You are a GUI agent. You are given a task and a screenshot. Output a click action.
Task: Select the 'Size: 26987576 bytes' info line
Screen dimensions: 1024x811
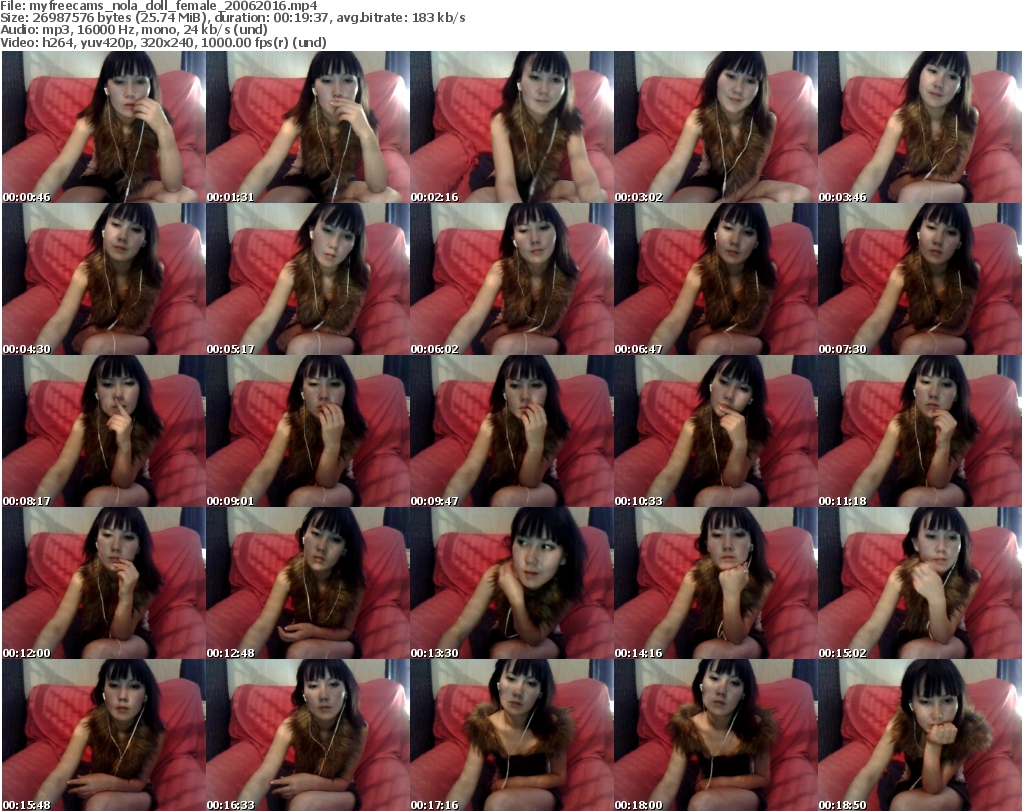click(x=232, y=18)
